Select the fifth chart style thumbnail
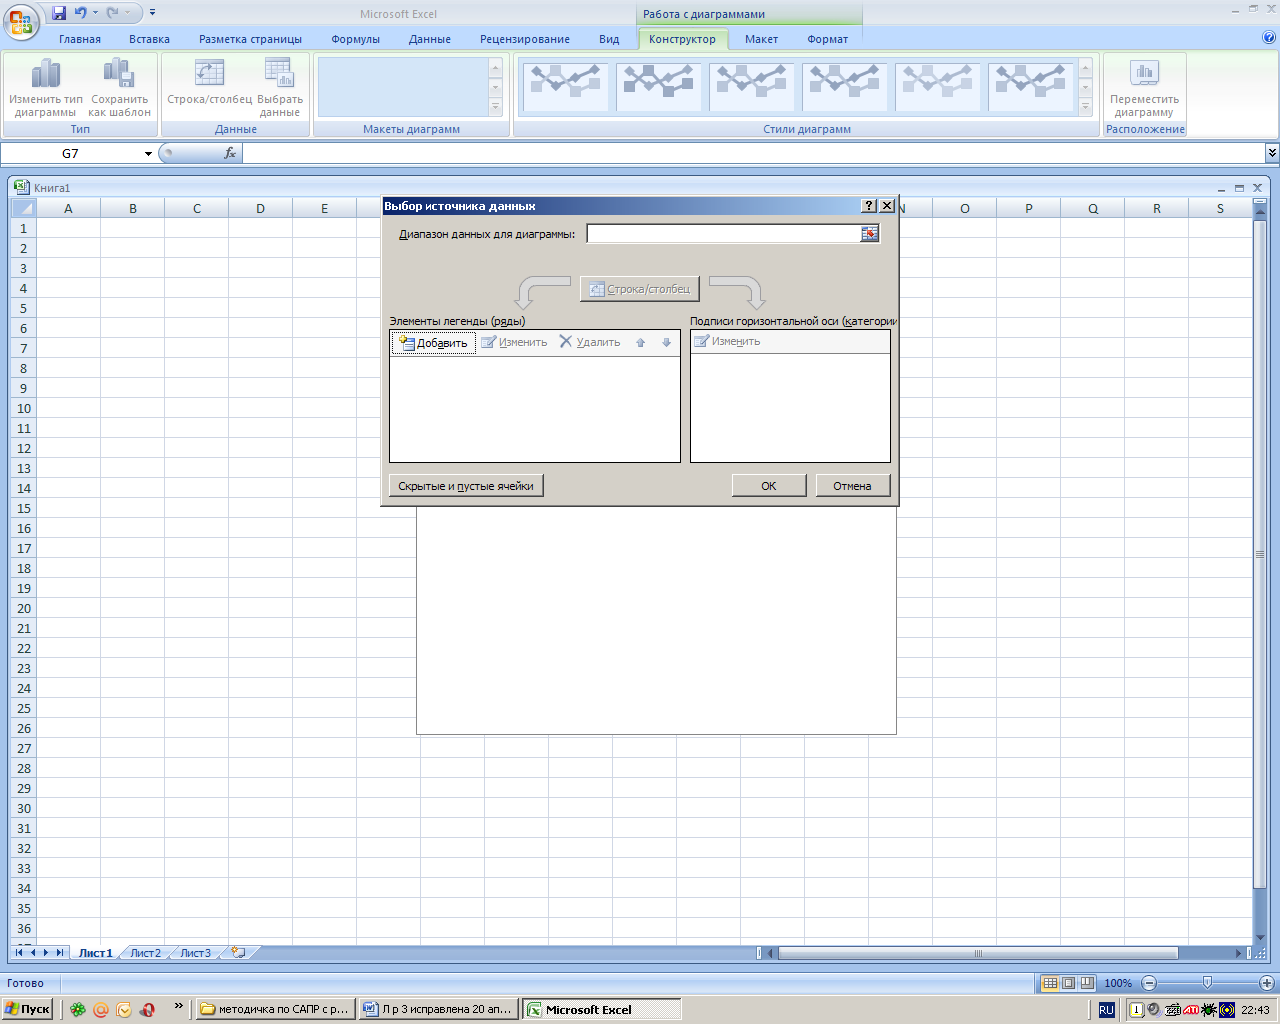The width and height of the screenshot is (1280, 1024). [x=937, y=86]
